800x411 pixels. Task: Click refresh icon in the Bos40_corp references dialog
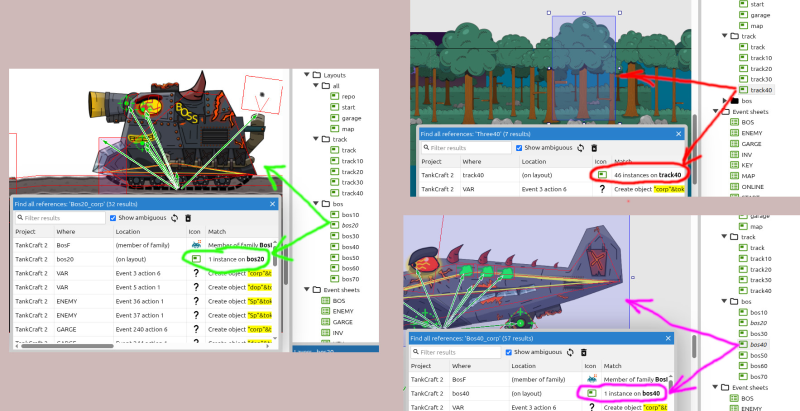pyautogui.click(x=567, y=352)
